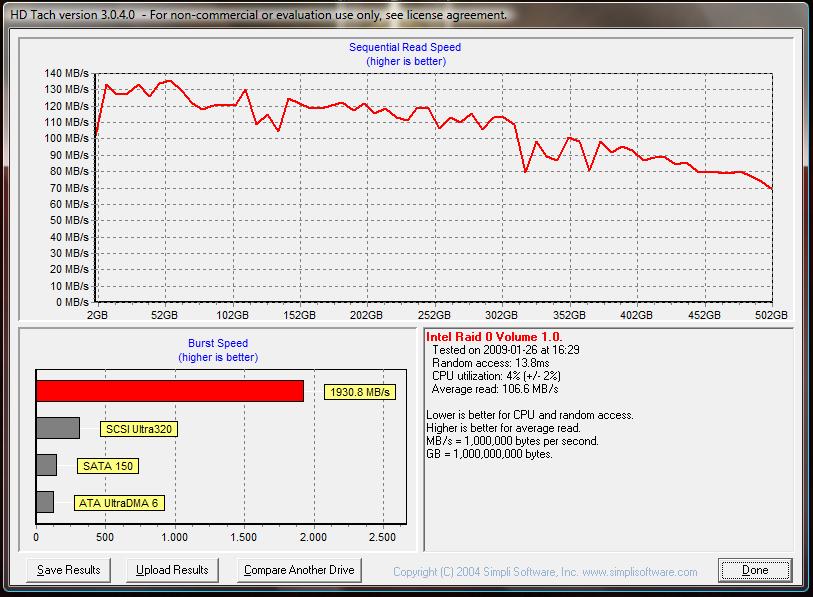Click the Save Results button

69,570
